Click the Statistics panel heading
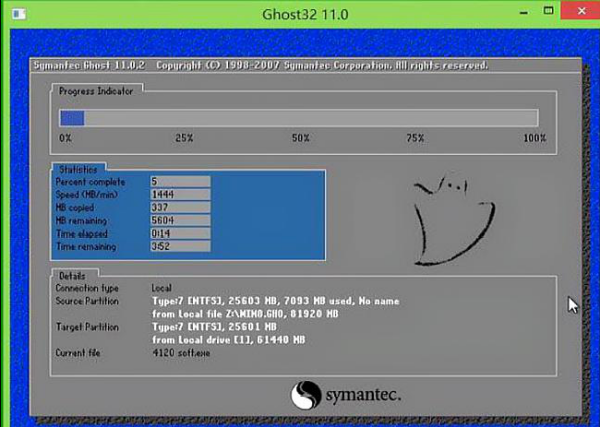This screenshot has height=427, width=600. (78, 169)
